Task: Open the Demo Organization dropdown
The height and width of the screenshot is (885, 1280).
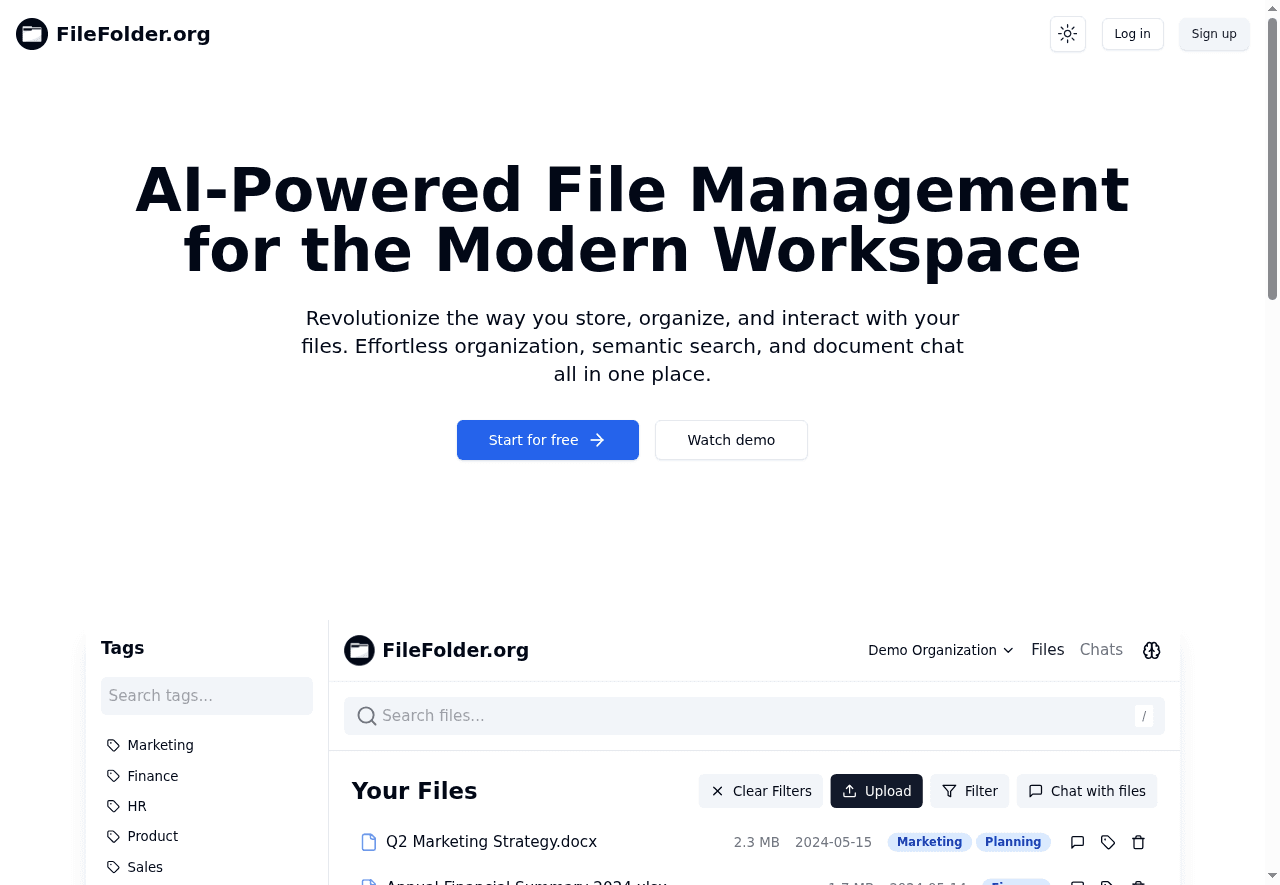Action: (940, 650)
